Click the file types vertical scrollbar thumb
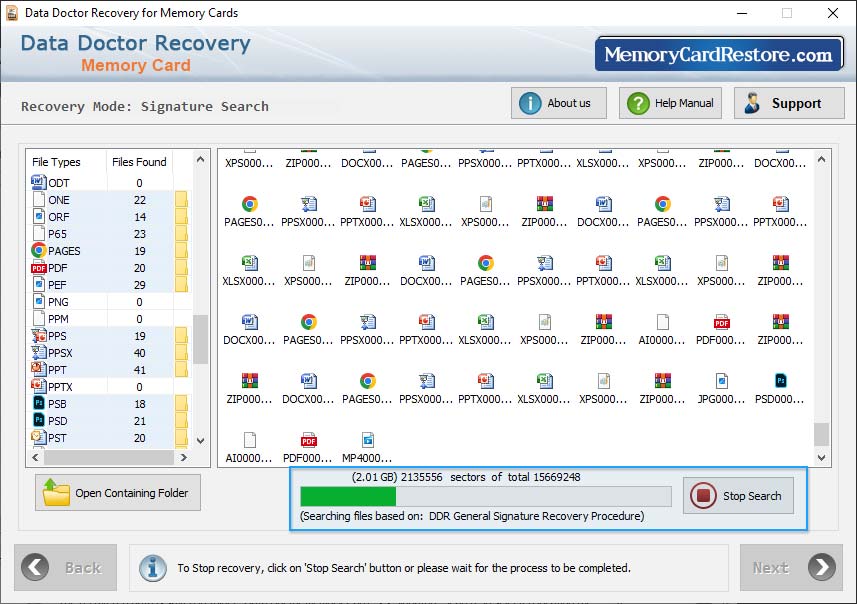 tap(200, 339)
